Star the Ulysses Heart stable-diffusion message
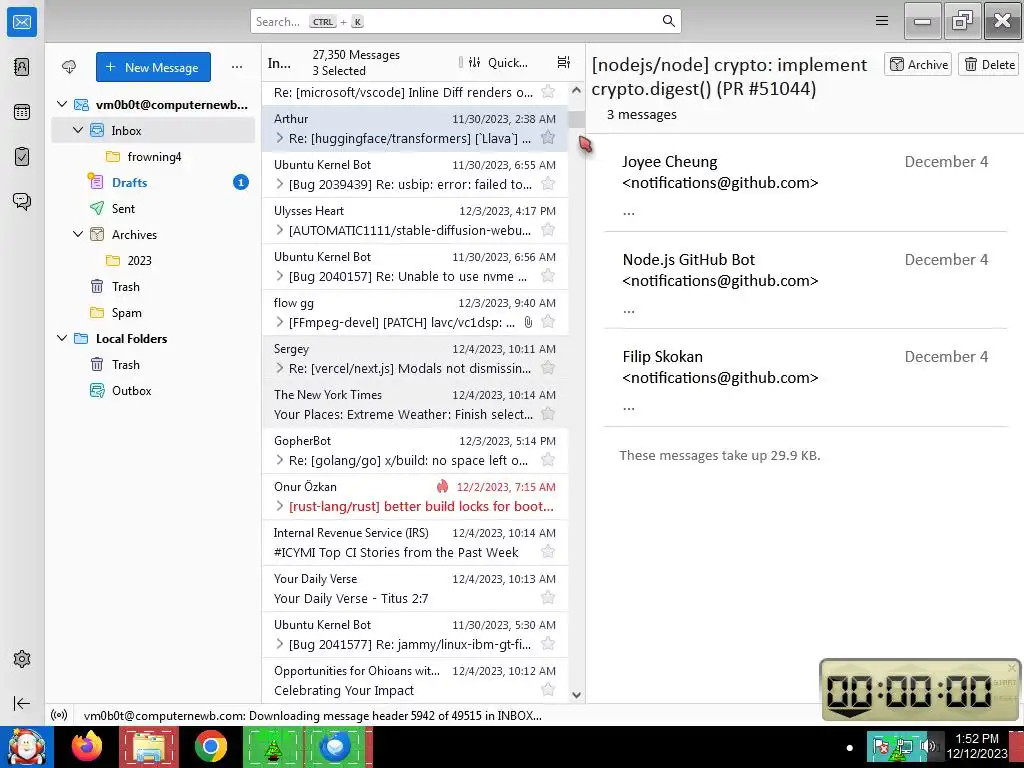The image size is (1024, 768). coord(548,229)
